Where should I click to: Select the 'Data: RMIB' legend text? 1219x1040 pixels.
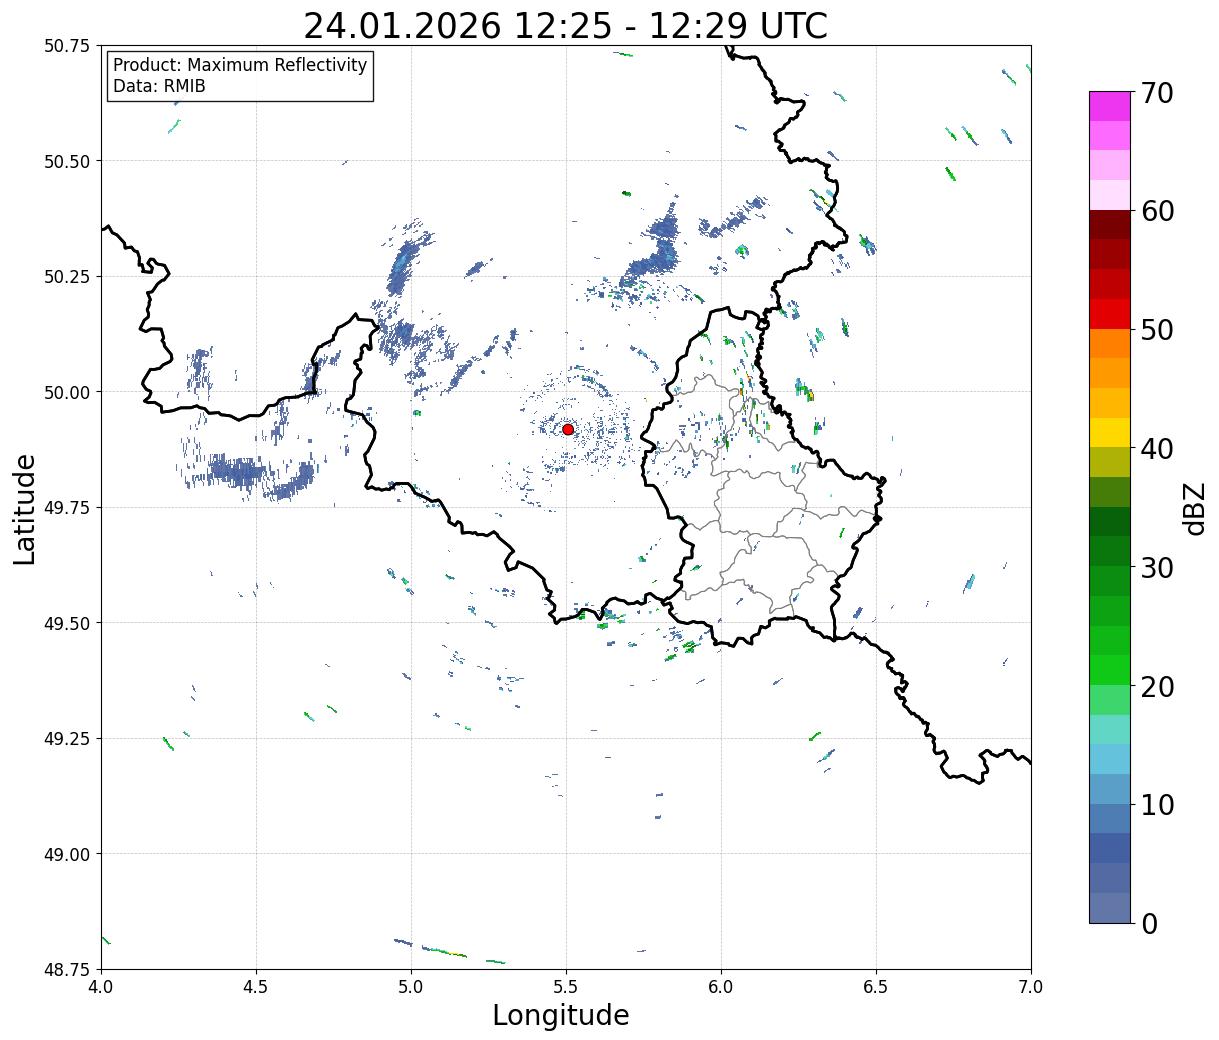coord(159,86)
